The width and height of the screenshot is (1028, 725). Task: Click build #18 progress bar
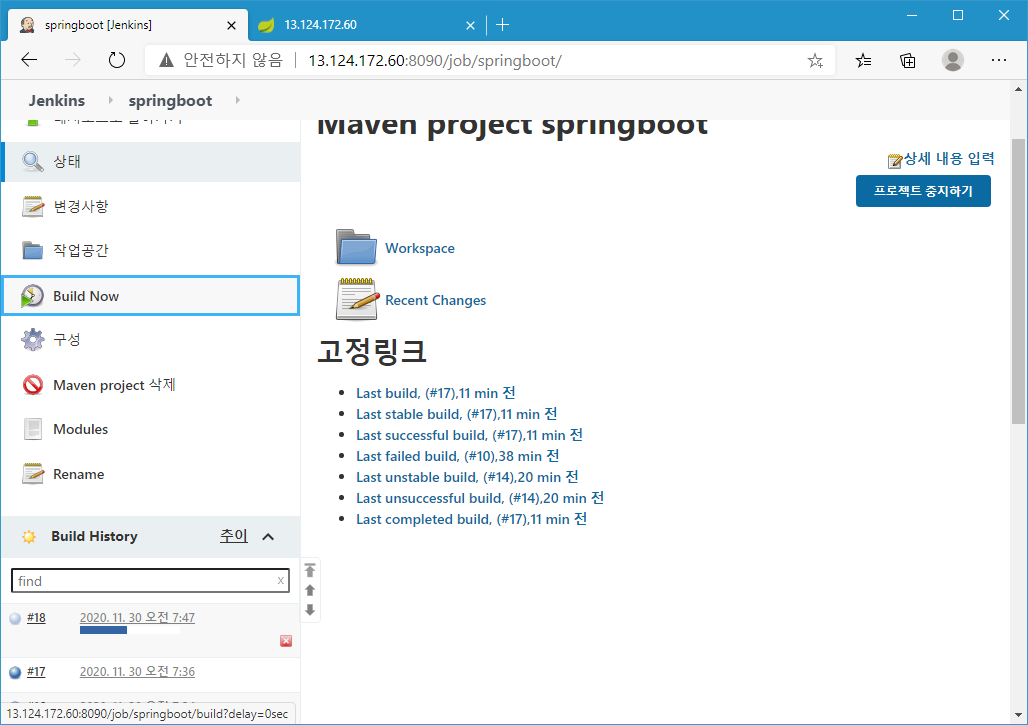(130, 630)
